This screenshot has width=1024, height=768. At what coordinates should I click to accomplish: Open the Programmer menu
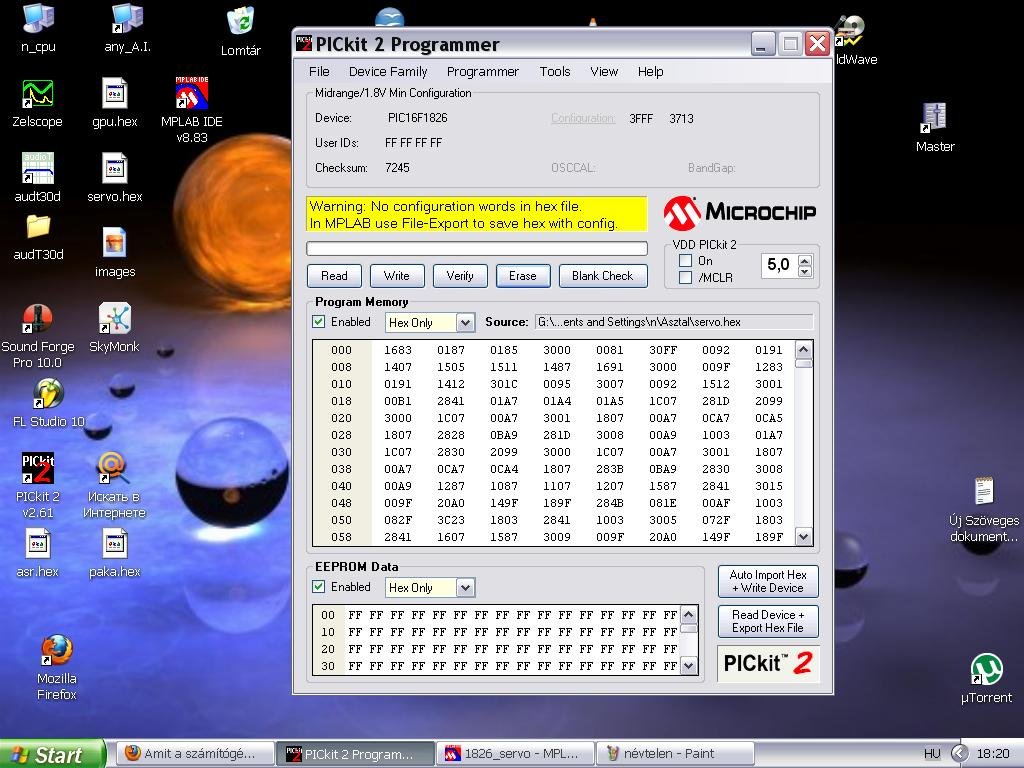tap(483, 72)
